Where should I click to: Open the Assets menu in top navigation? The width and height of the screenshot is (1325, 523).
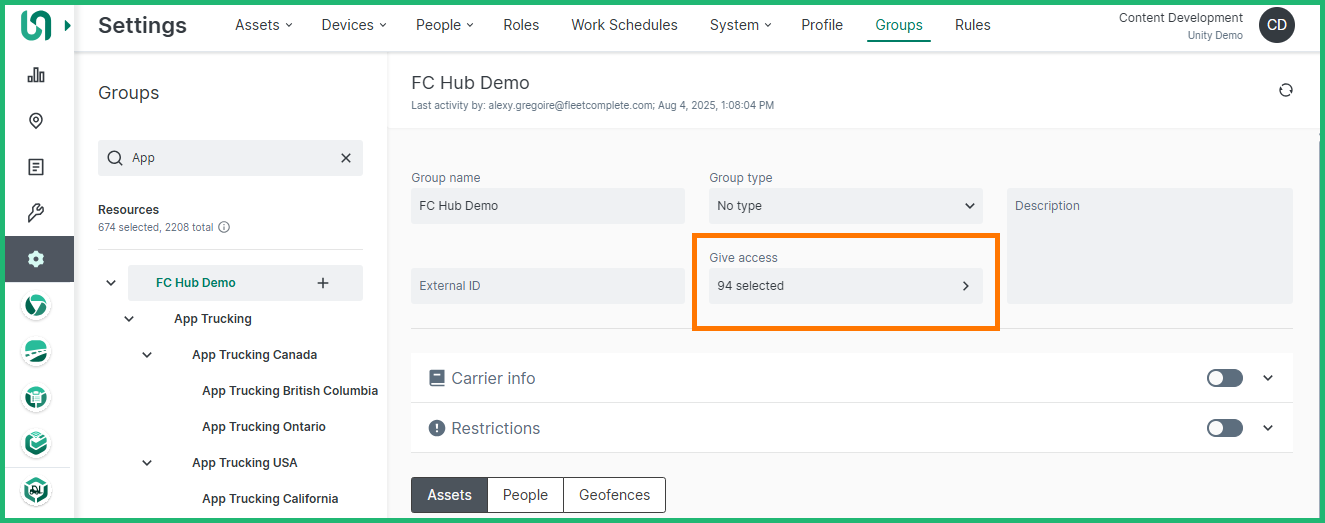tap(263, 25)
